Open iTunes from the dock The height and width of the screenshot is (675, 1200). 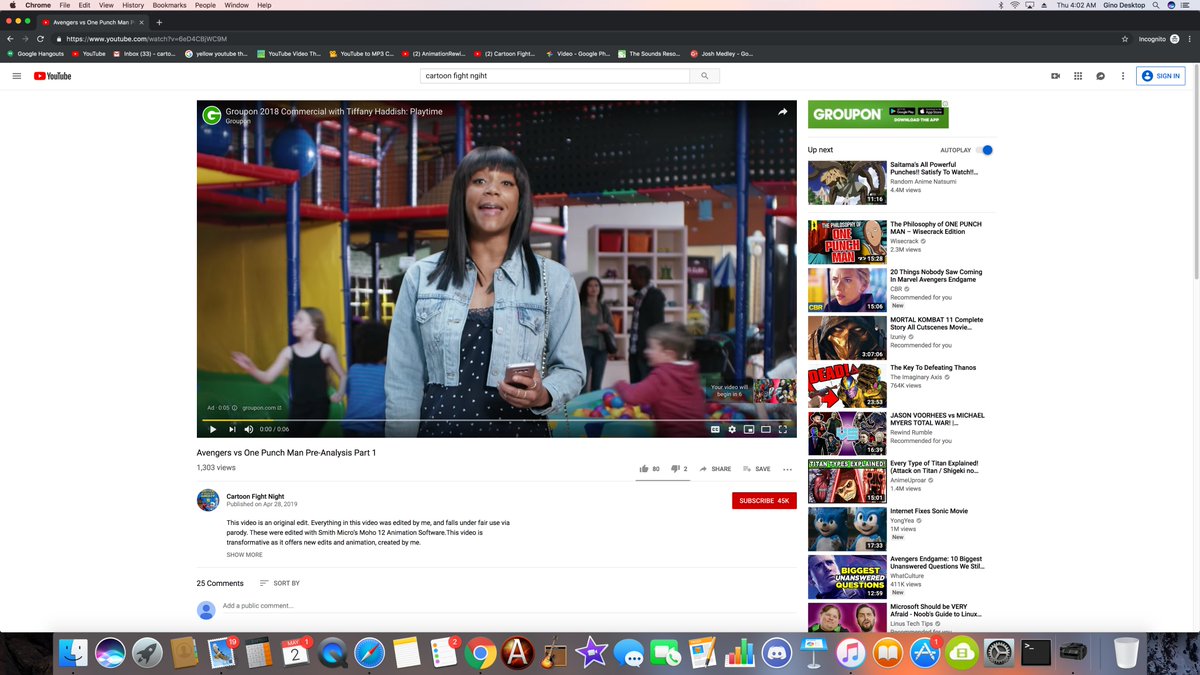851,653
